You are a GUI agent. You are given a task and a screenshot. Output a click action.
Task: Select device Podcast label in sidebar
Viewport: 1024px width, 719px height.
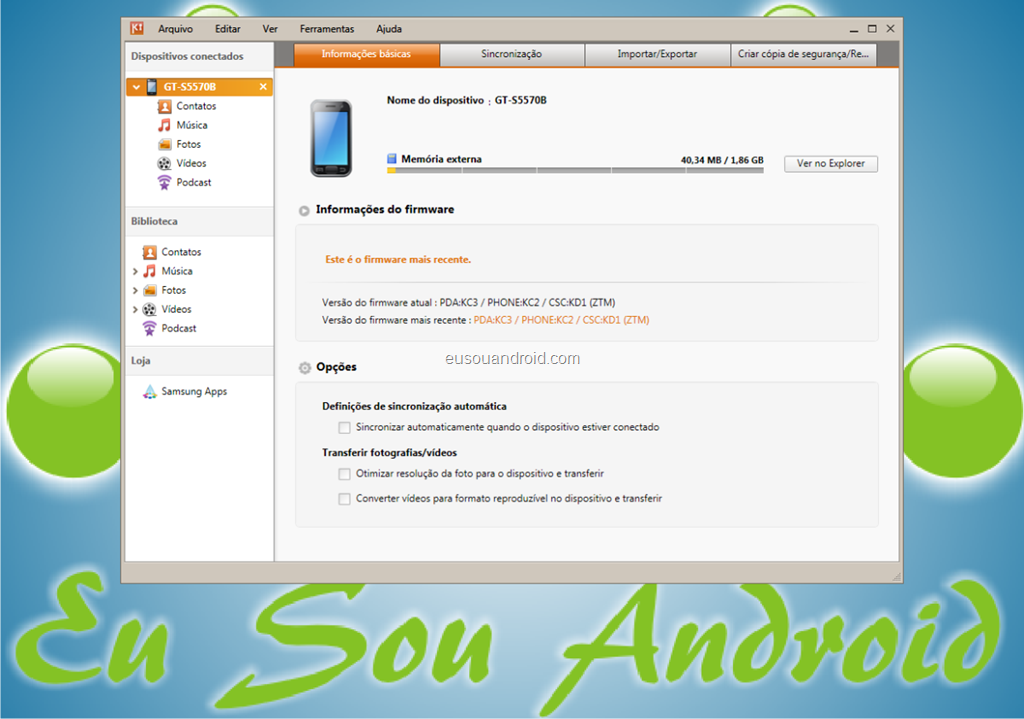pyautogui.click(x=193, y=182)
